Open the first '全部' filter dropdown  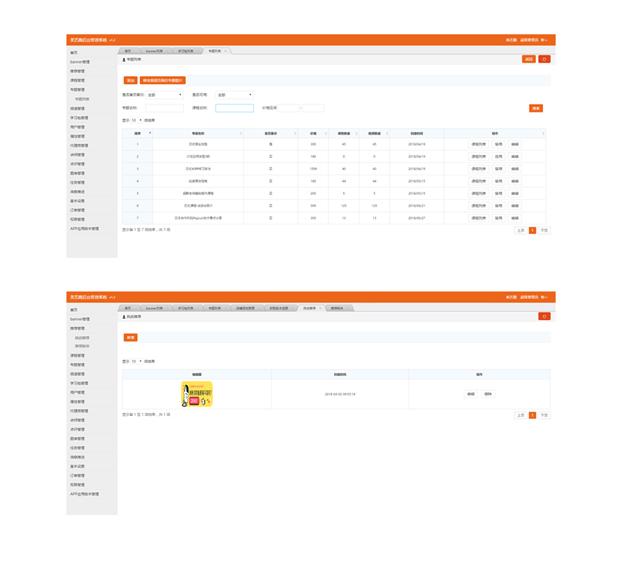pyautogui.click(x=164, y=95)
